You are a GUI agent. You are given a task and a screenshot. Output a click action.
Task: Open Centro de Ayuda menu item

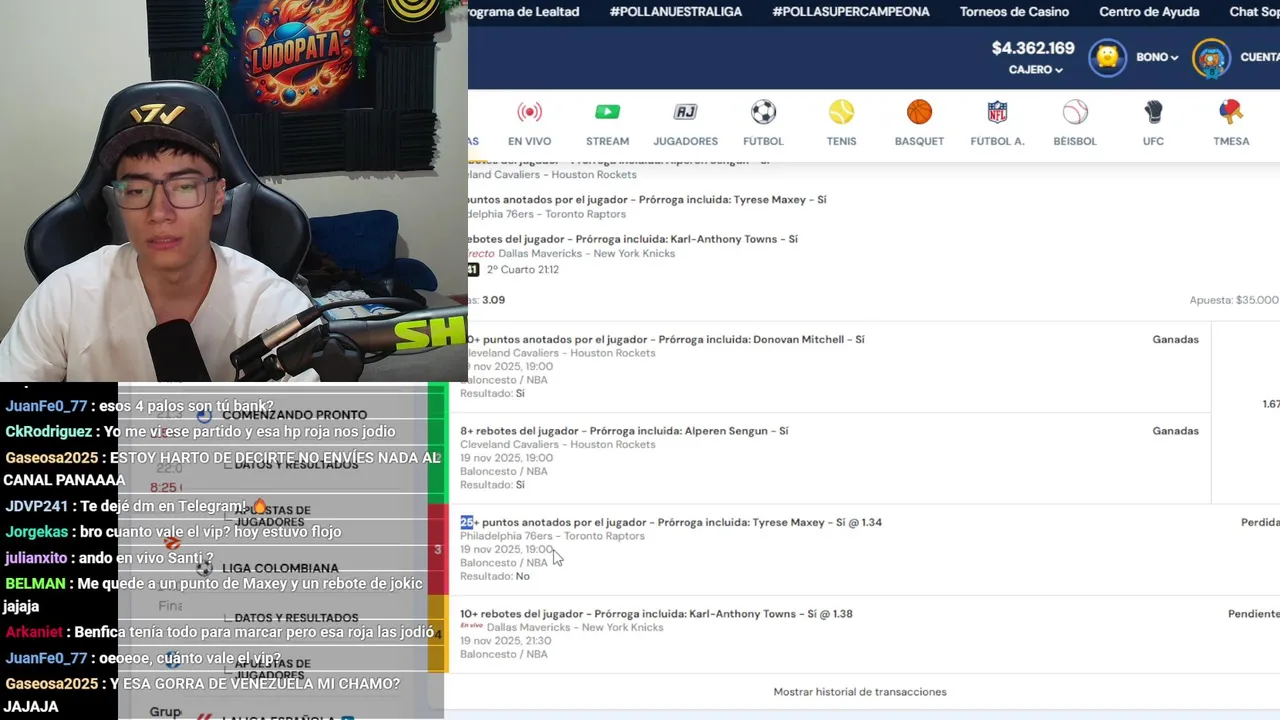(1149, 12)
